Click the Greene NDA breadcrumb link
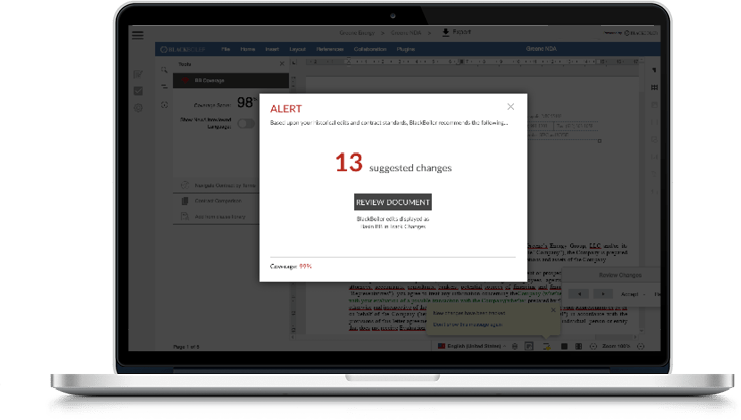 click(406, 33)
